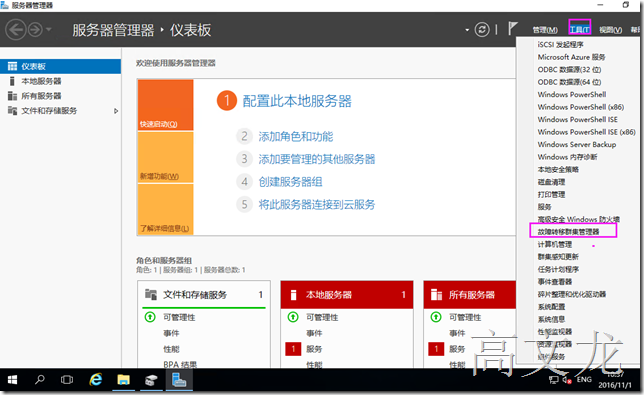Image resolution: width=644 pixels, height=395 pixels.
Task: Select 磁盘清理 menu entry
Action: pos(551,182)
